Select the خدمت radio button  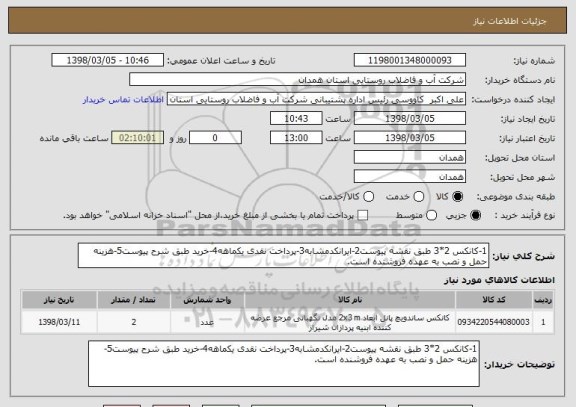(419, 197)
